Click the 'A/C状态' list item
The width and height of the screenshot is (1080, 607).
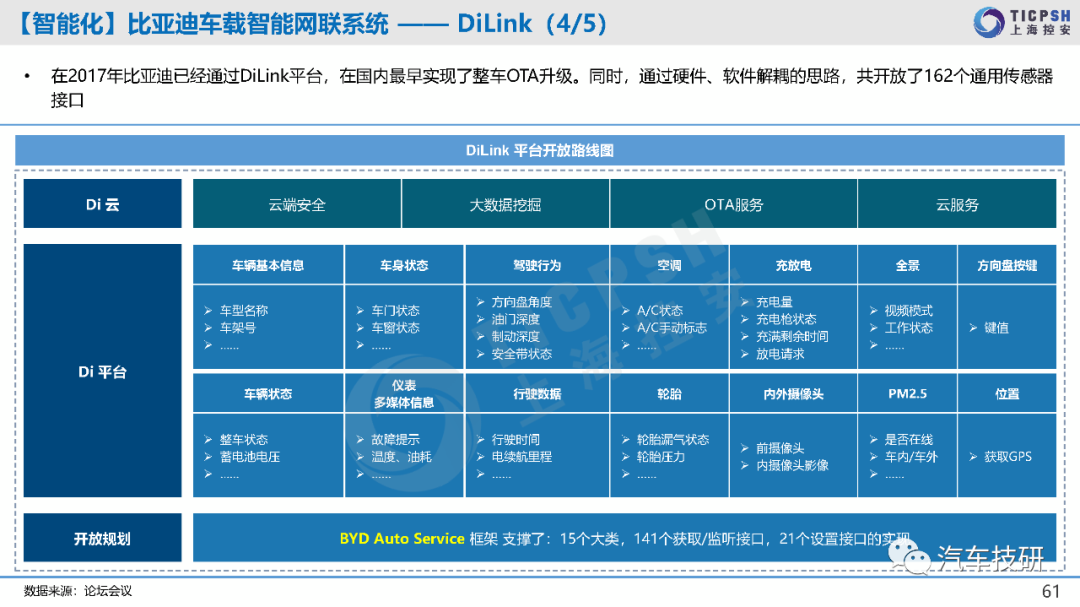click(x=660, y=311)
